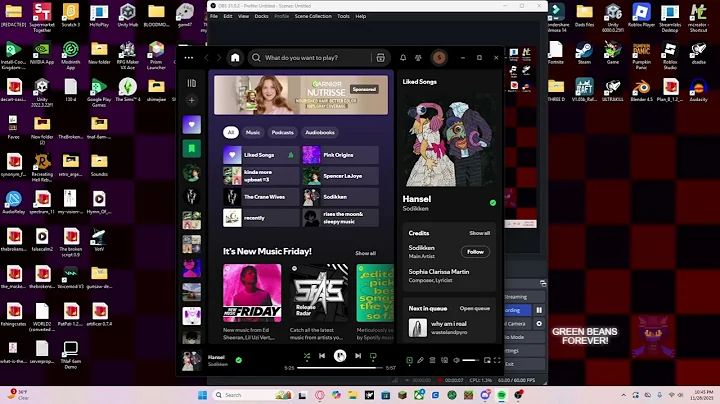Open OBS Virtual Camera settings gear
Image resolution: width=720 pixels, height=404 pixels.
[539, 324]
